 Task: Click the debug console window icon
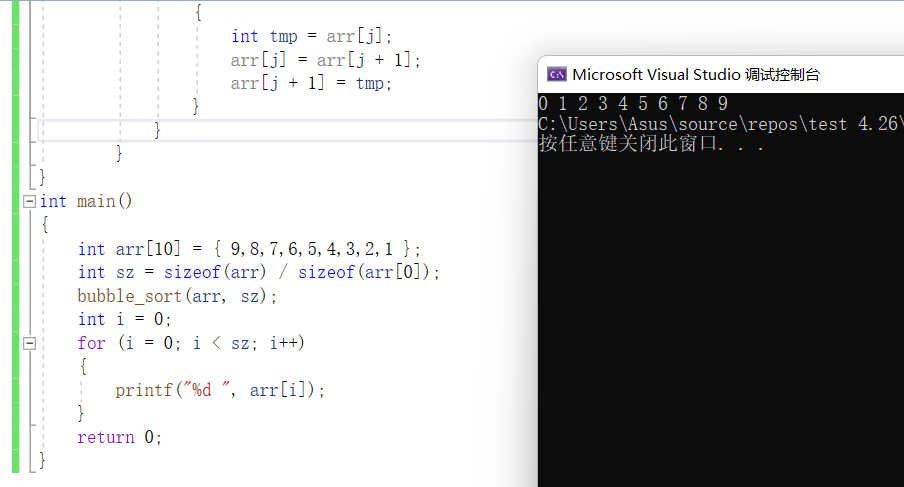(556, 74)
